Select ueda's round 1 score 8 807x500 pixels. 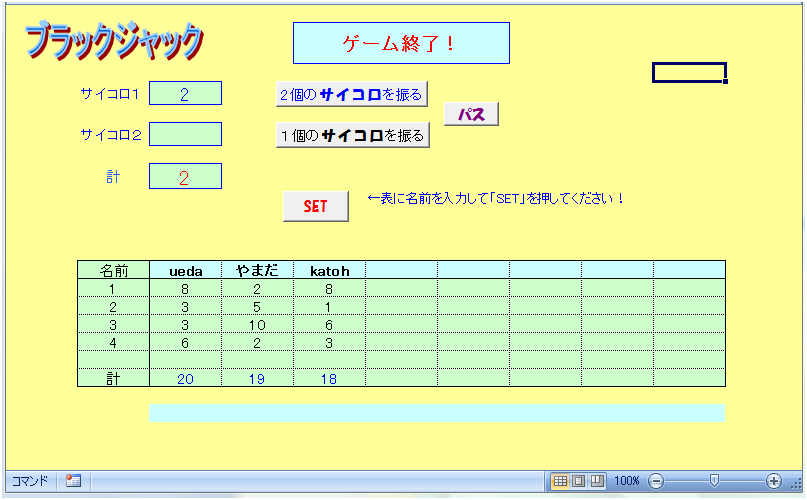185,288
